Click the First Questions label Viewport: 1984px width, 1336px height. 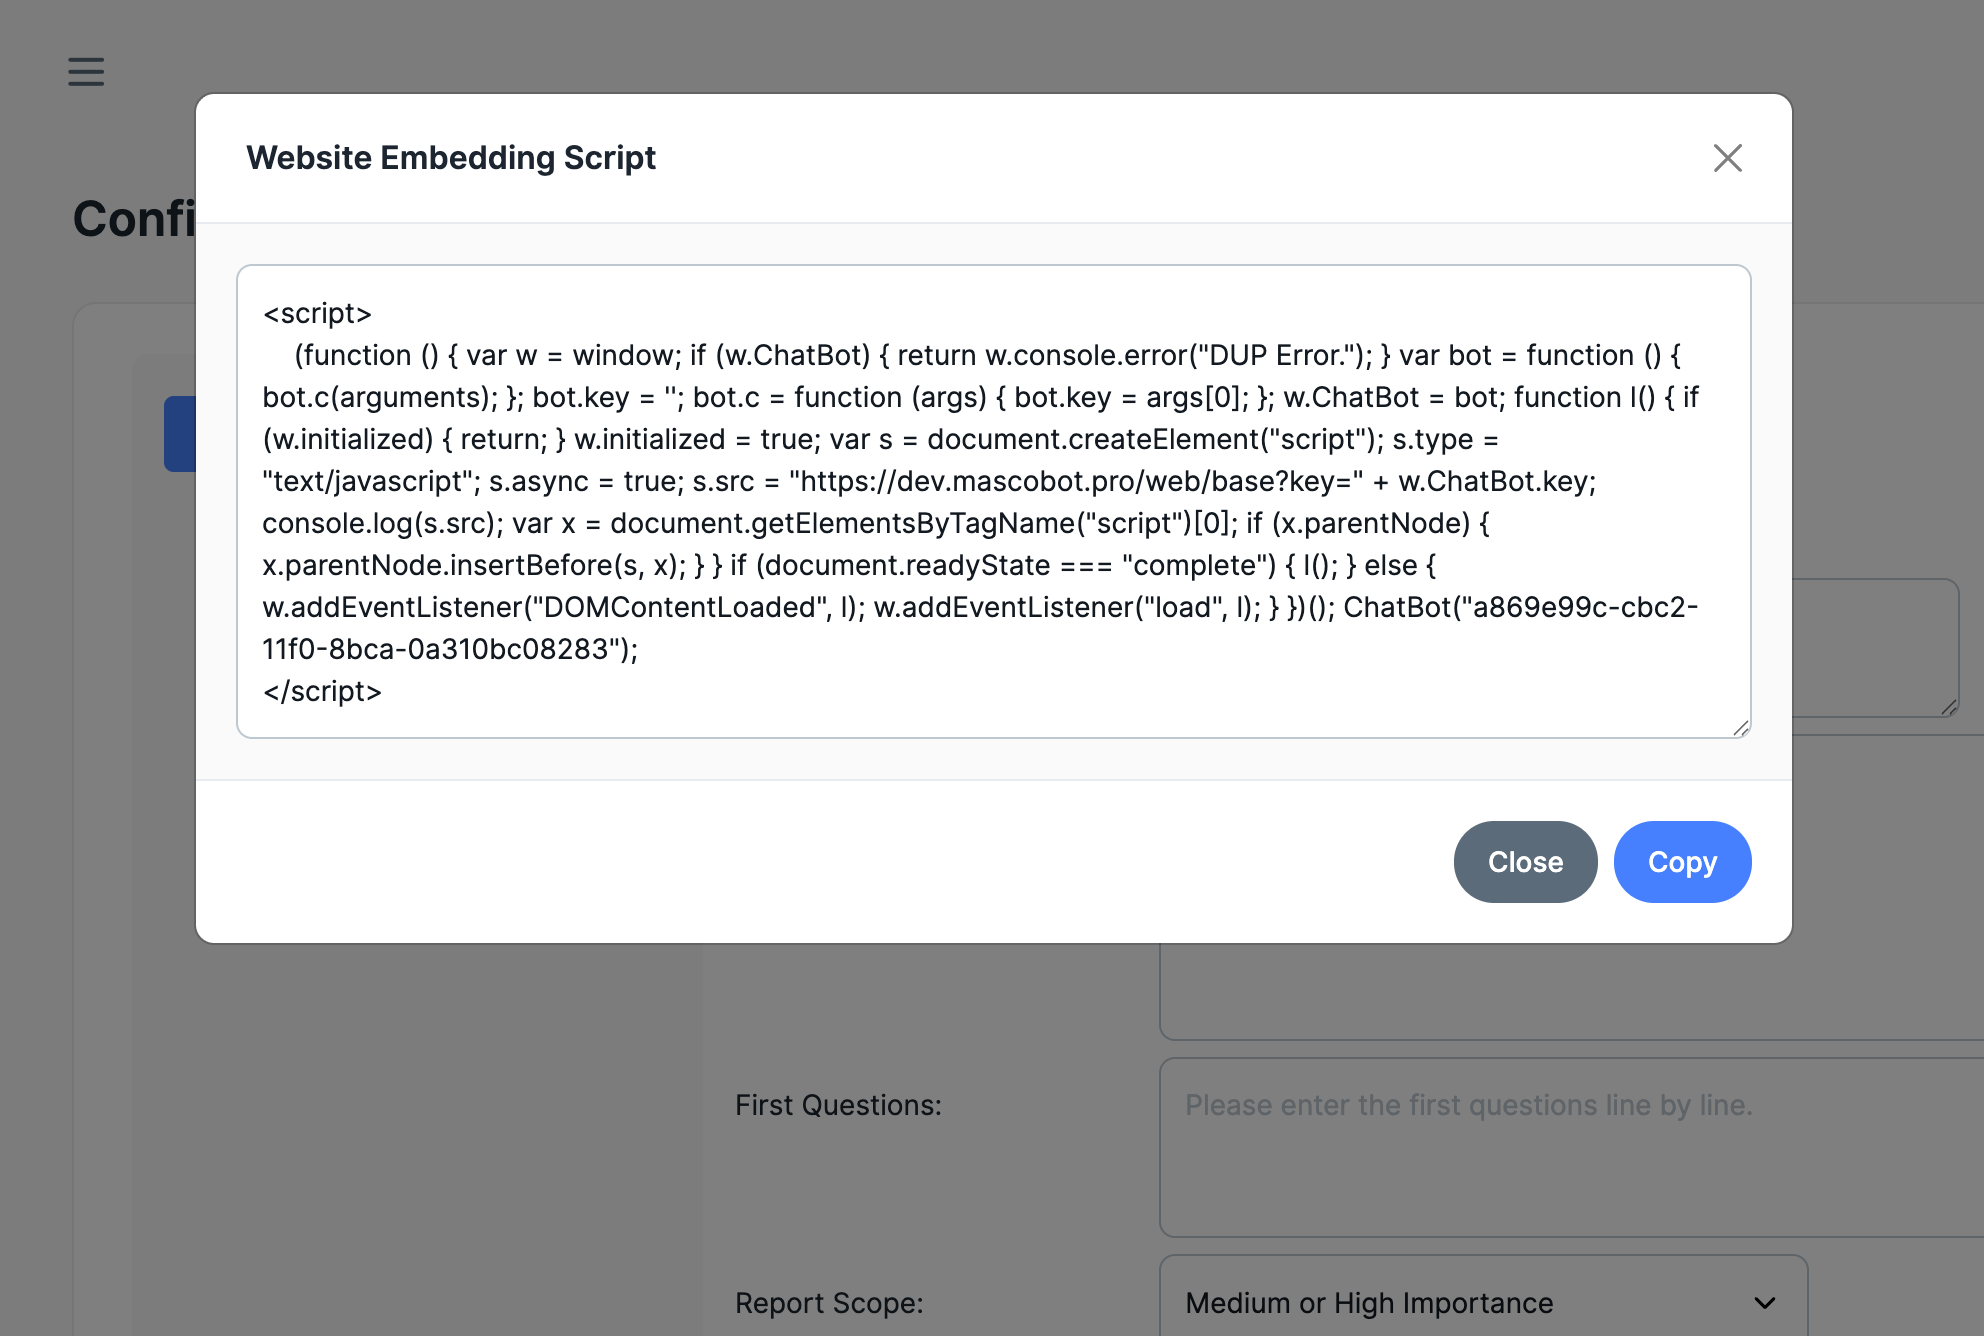838,1105
